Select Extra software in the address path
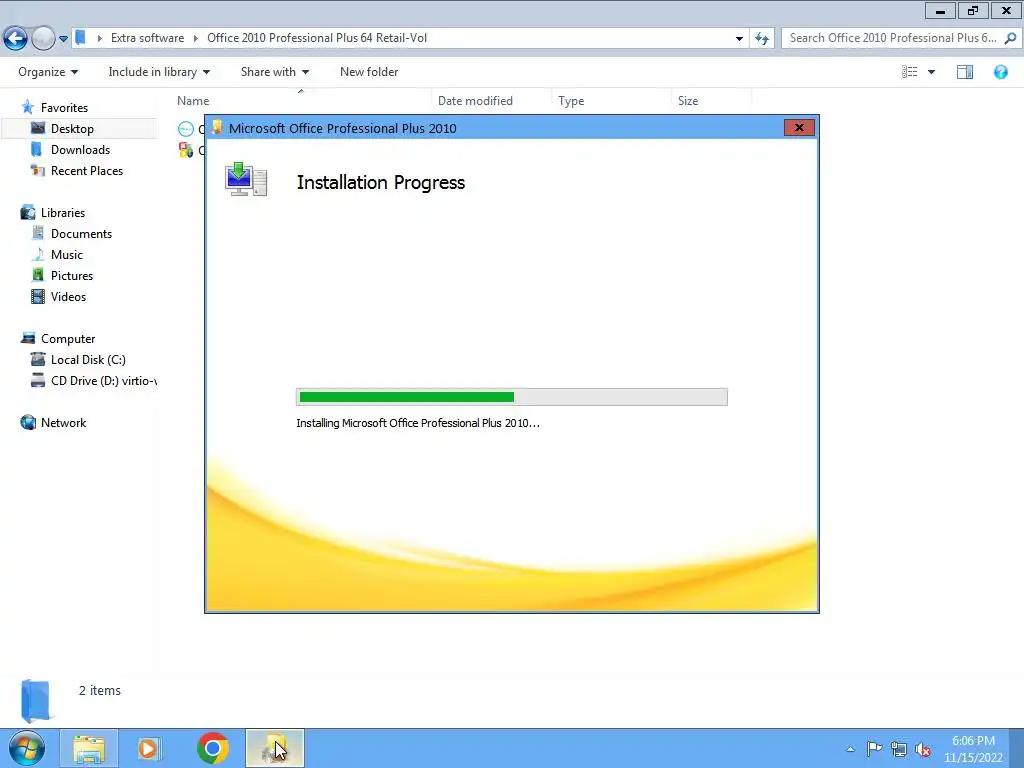 pos(147,38)
